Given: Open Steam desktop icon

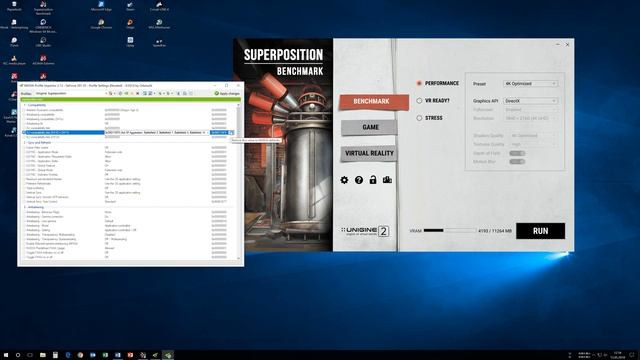Looking at the screenshot, I should point(130,6).
